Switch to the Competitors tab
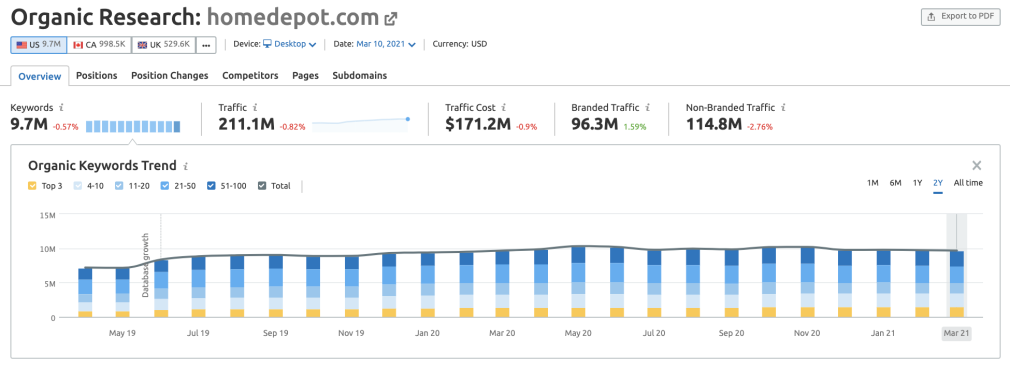The width and height of the screenshot is (1010, 365). (x=250, y=75)
